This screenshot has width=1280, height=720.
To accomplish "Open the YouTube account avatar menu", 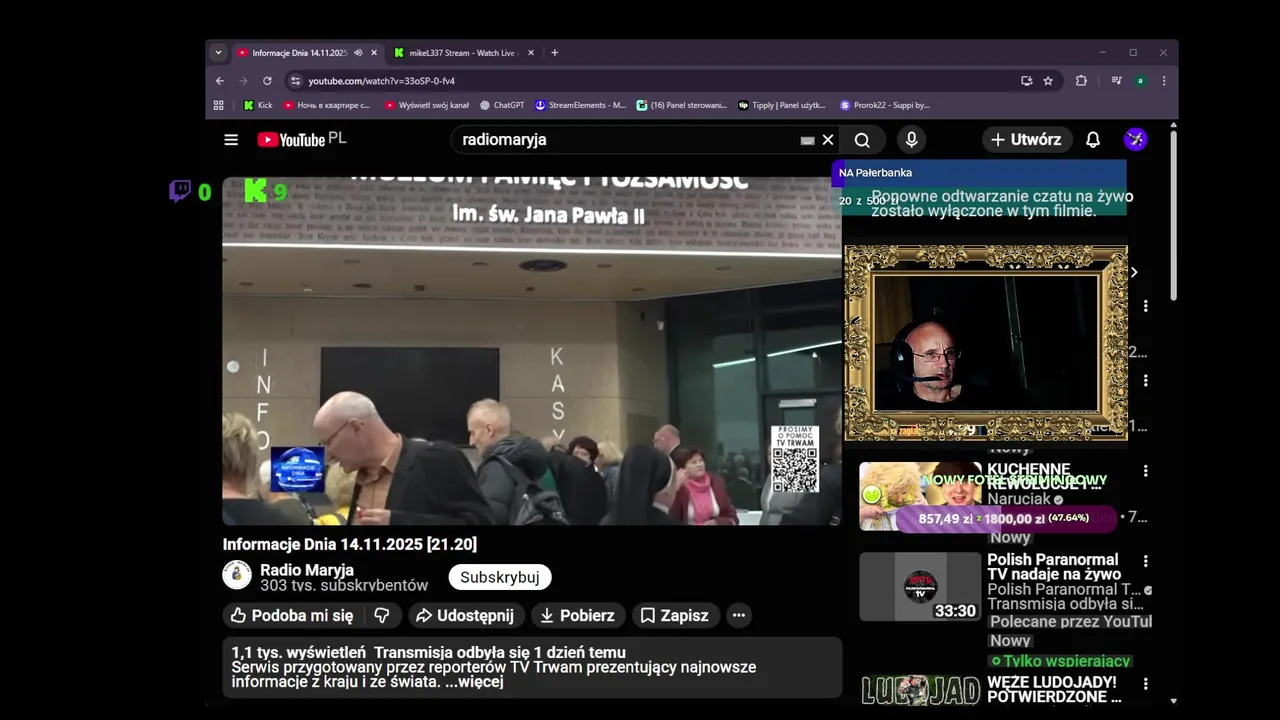I will pos(1135,140).
